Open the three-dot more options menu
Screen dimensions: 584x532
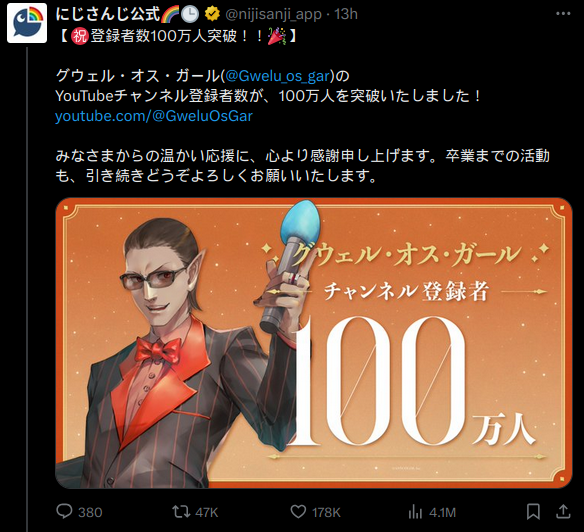pos(563,14)
